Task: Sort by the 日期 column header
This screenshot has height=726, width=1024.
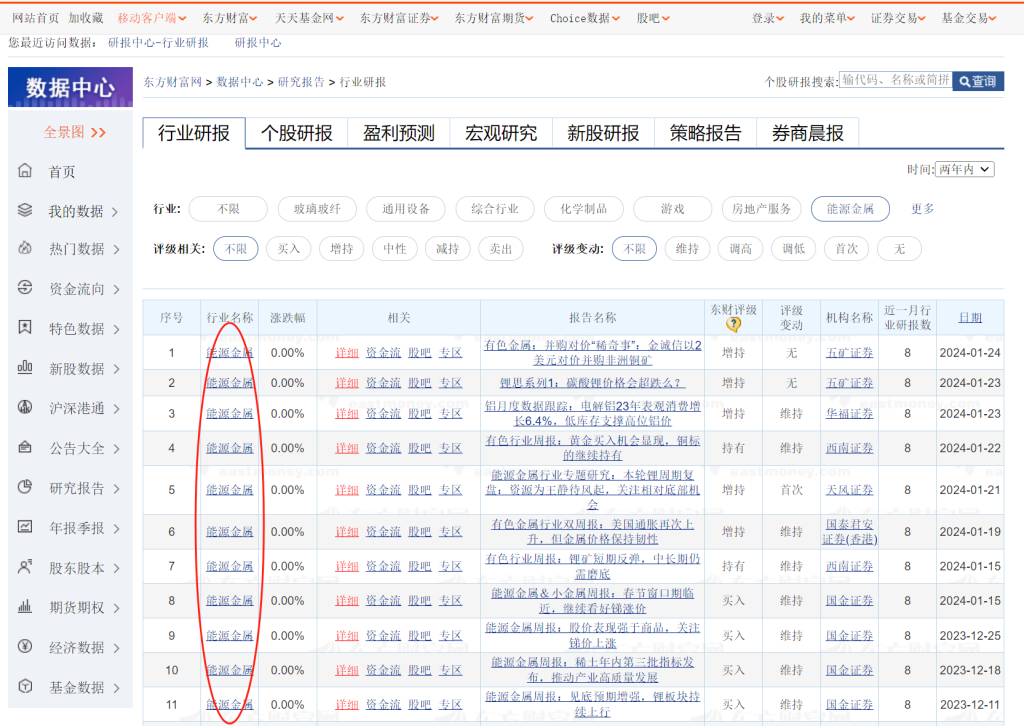Action: [x=969, y=317]
